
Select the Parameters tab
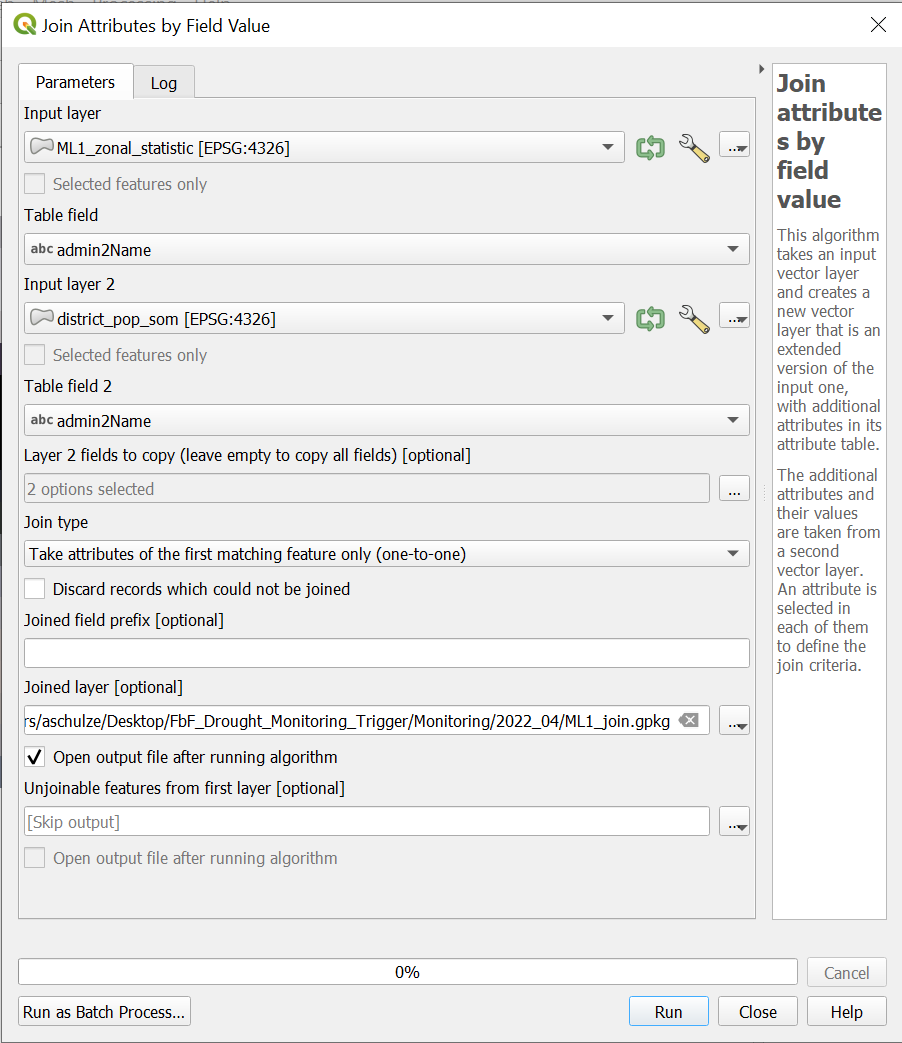75,82
